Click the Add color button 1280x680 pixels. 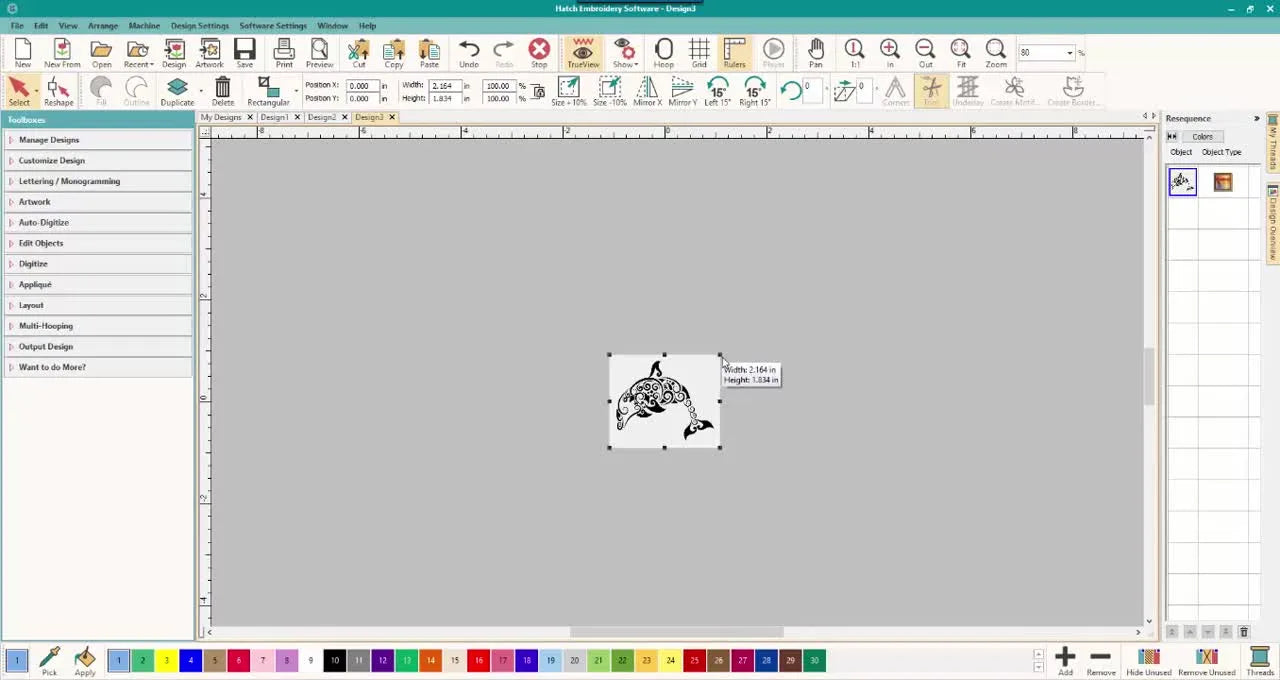1065,657
